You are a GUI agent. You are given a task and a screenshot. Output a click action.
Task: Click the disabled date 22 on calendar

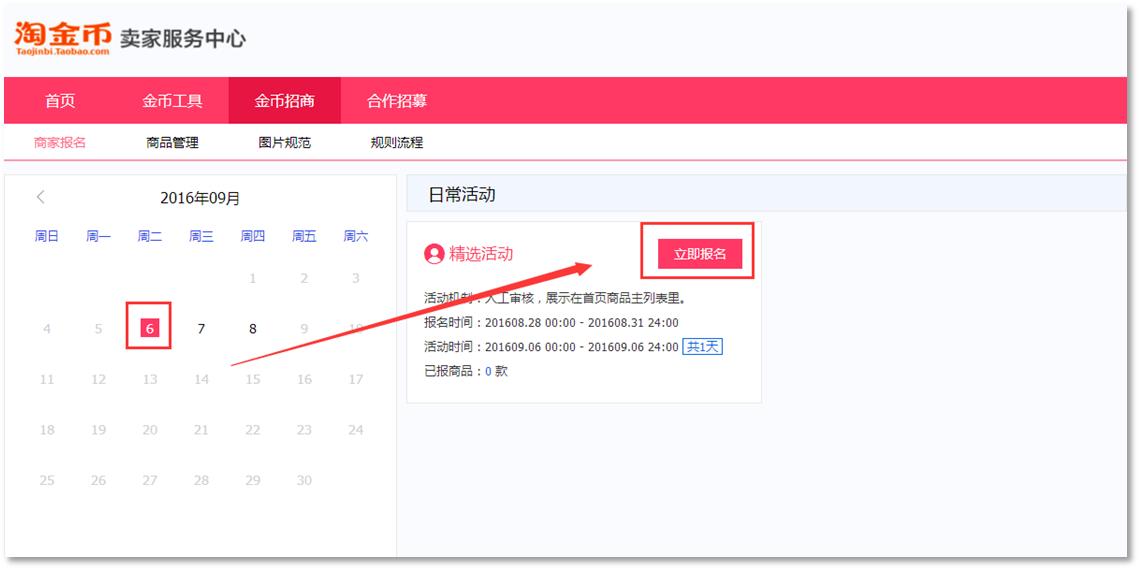click(252, 430)
